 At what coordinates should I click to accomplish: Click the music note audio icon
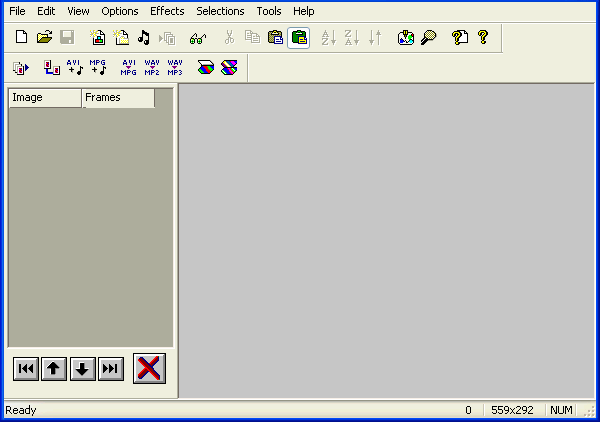point(144,37)
